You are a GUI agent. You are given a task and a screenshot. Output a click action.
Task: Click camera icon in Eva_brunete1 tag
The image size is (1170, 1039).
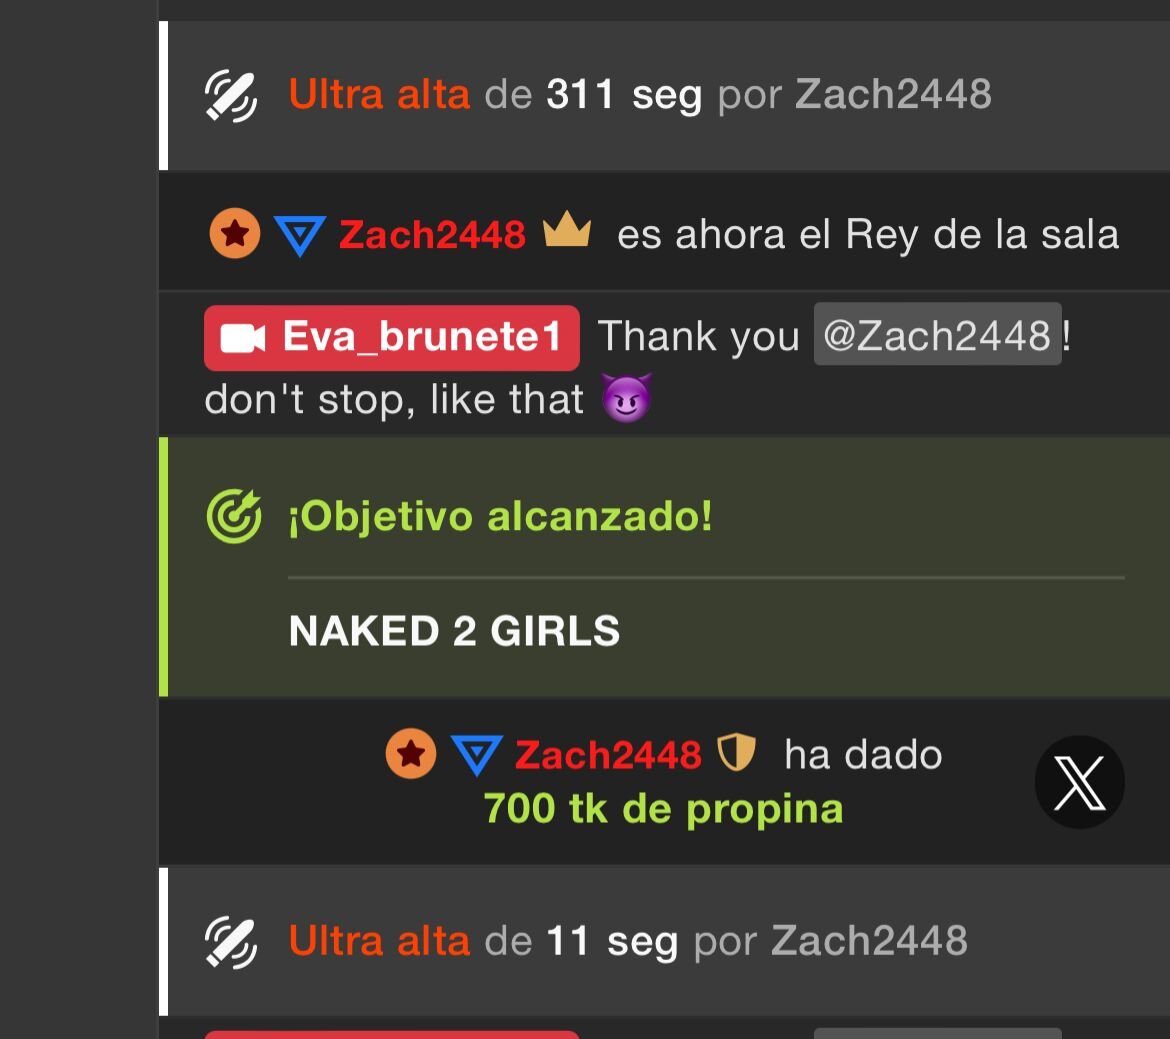point(243,338)
